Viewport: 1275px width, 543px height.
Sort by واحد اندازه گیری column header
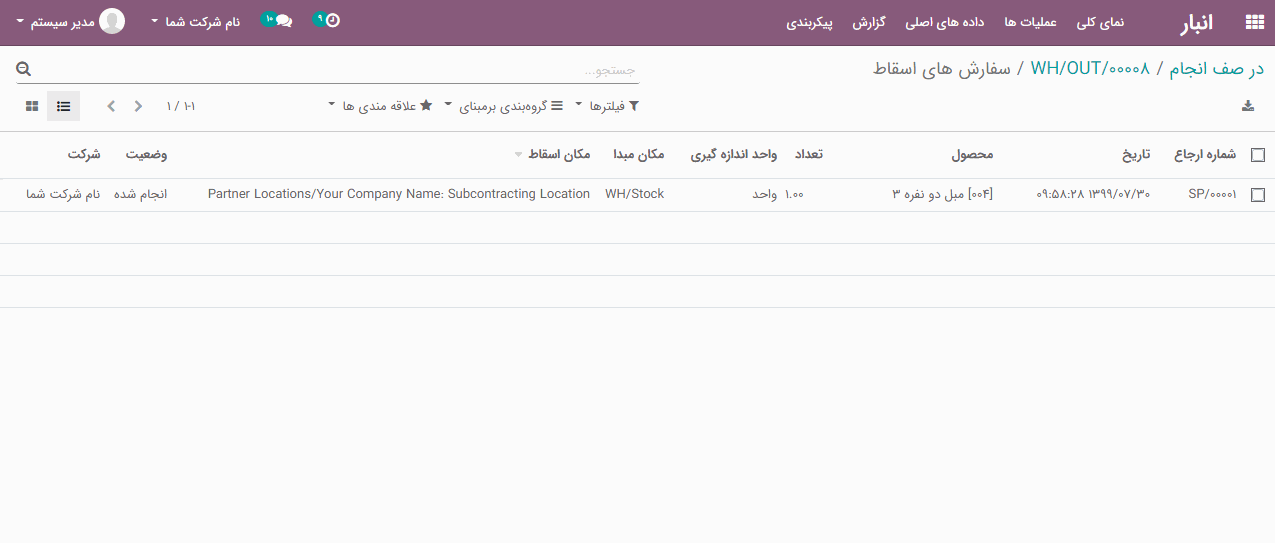[x=734, y=154]
